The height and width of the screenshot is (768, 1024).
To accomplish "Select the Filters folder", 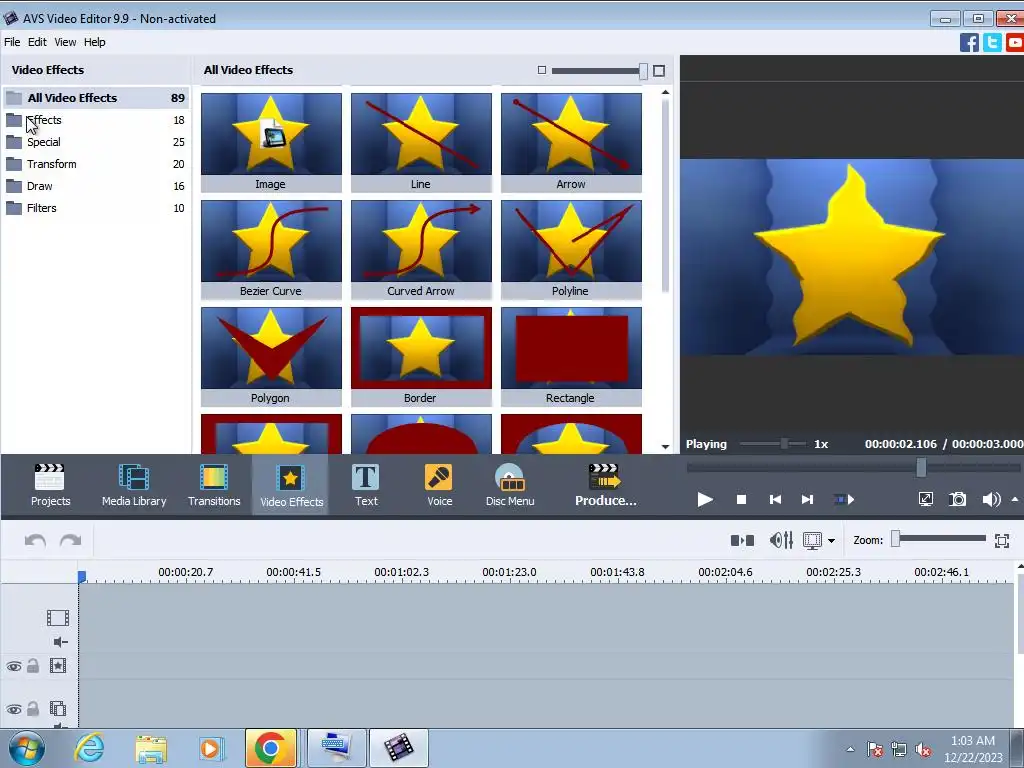I will [x=96, y=208].
